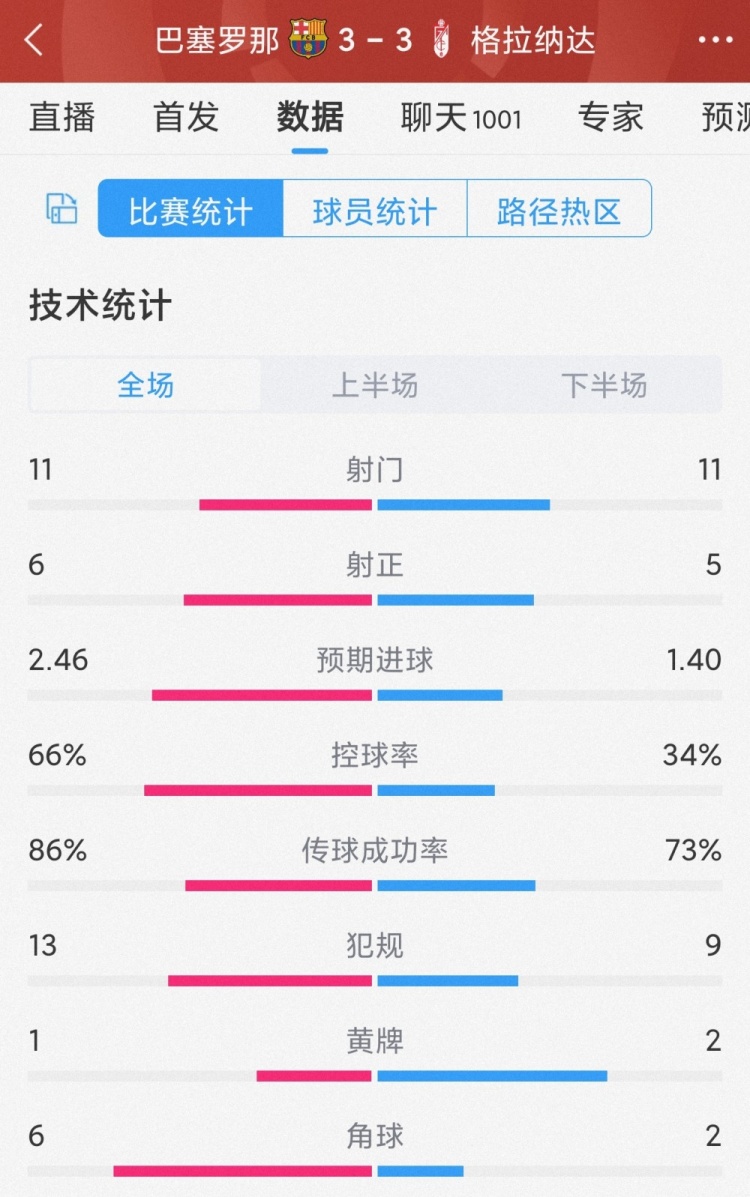Switch to the 直播 live tab

coord(63,117)
